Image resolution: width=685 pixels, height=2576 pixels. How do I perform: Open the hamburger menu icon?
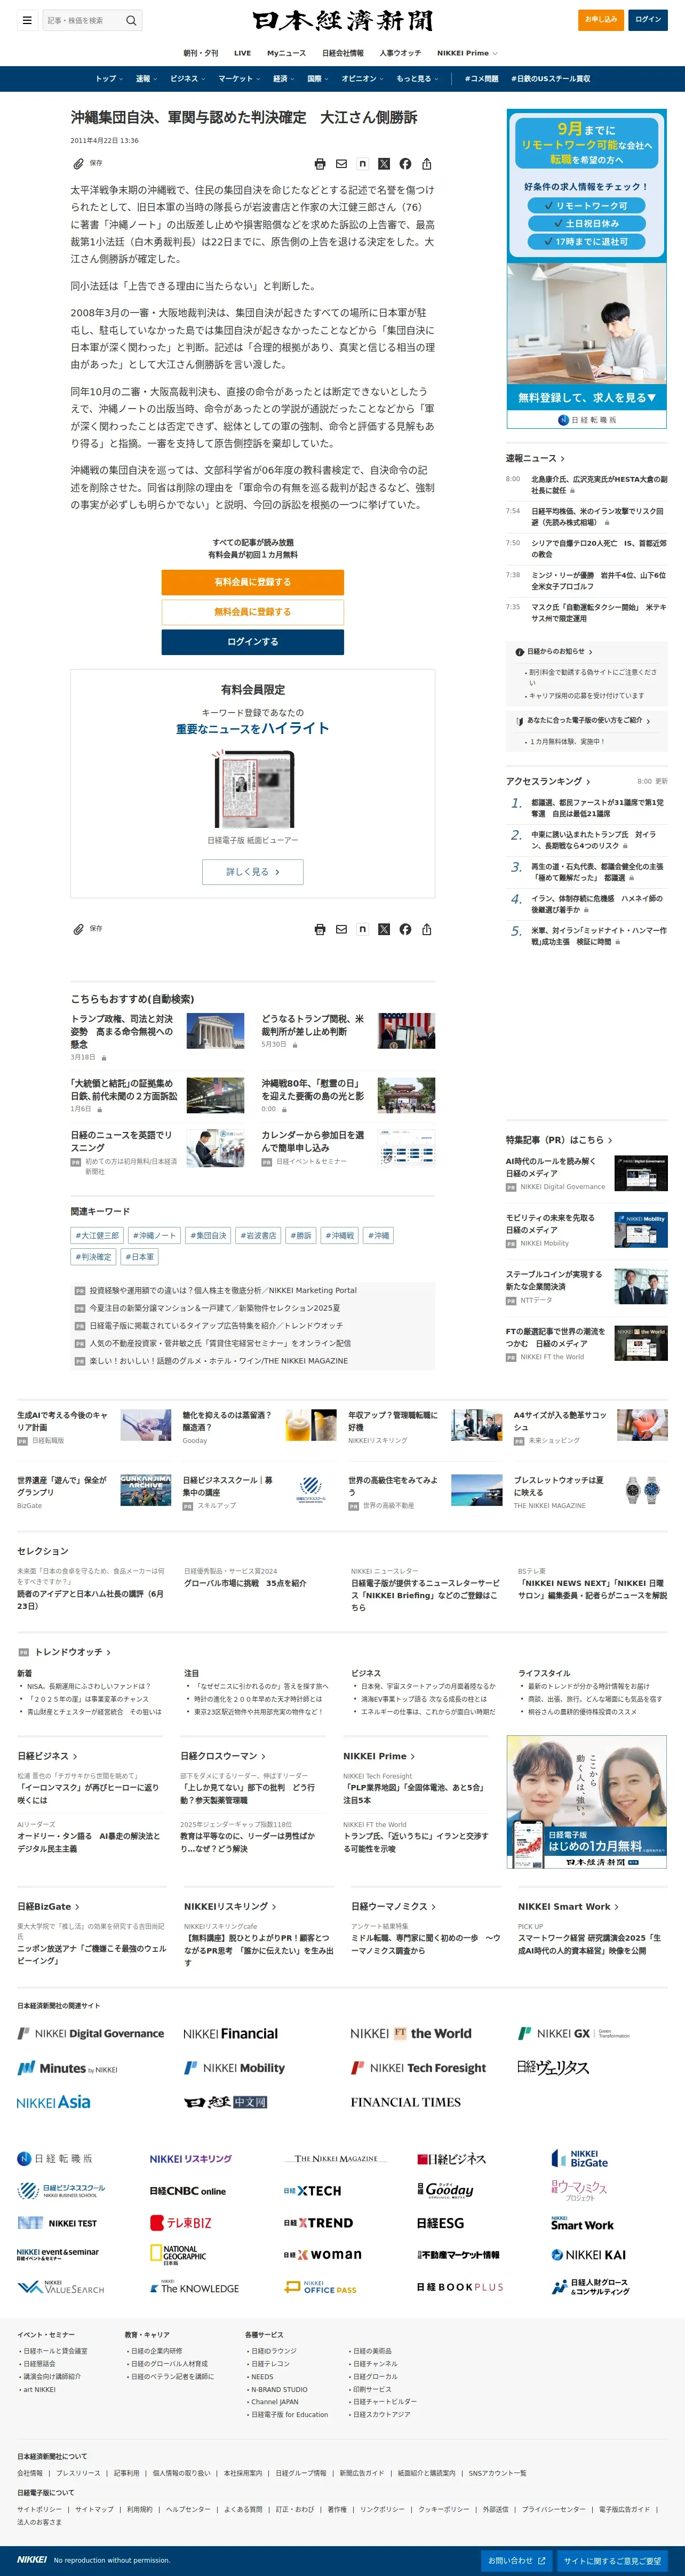(27, 20)
